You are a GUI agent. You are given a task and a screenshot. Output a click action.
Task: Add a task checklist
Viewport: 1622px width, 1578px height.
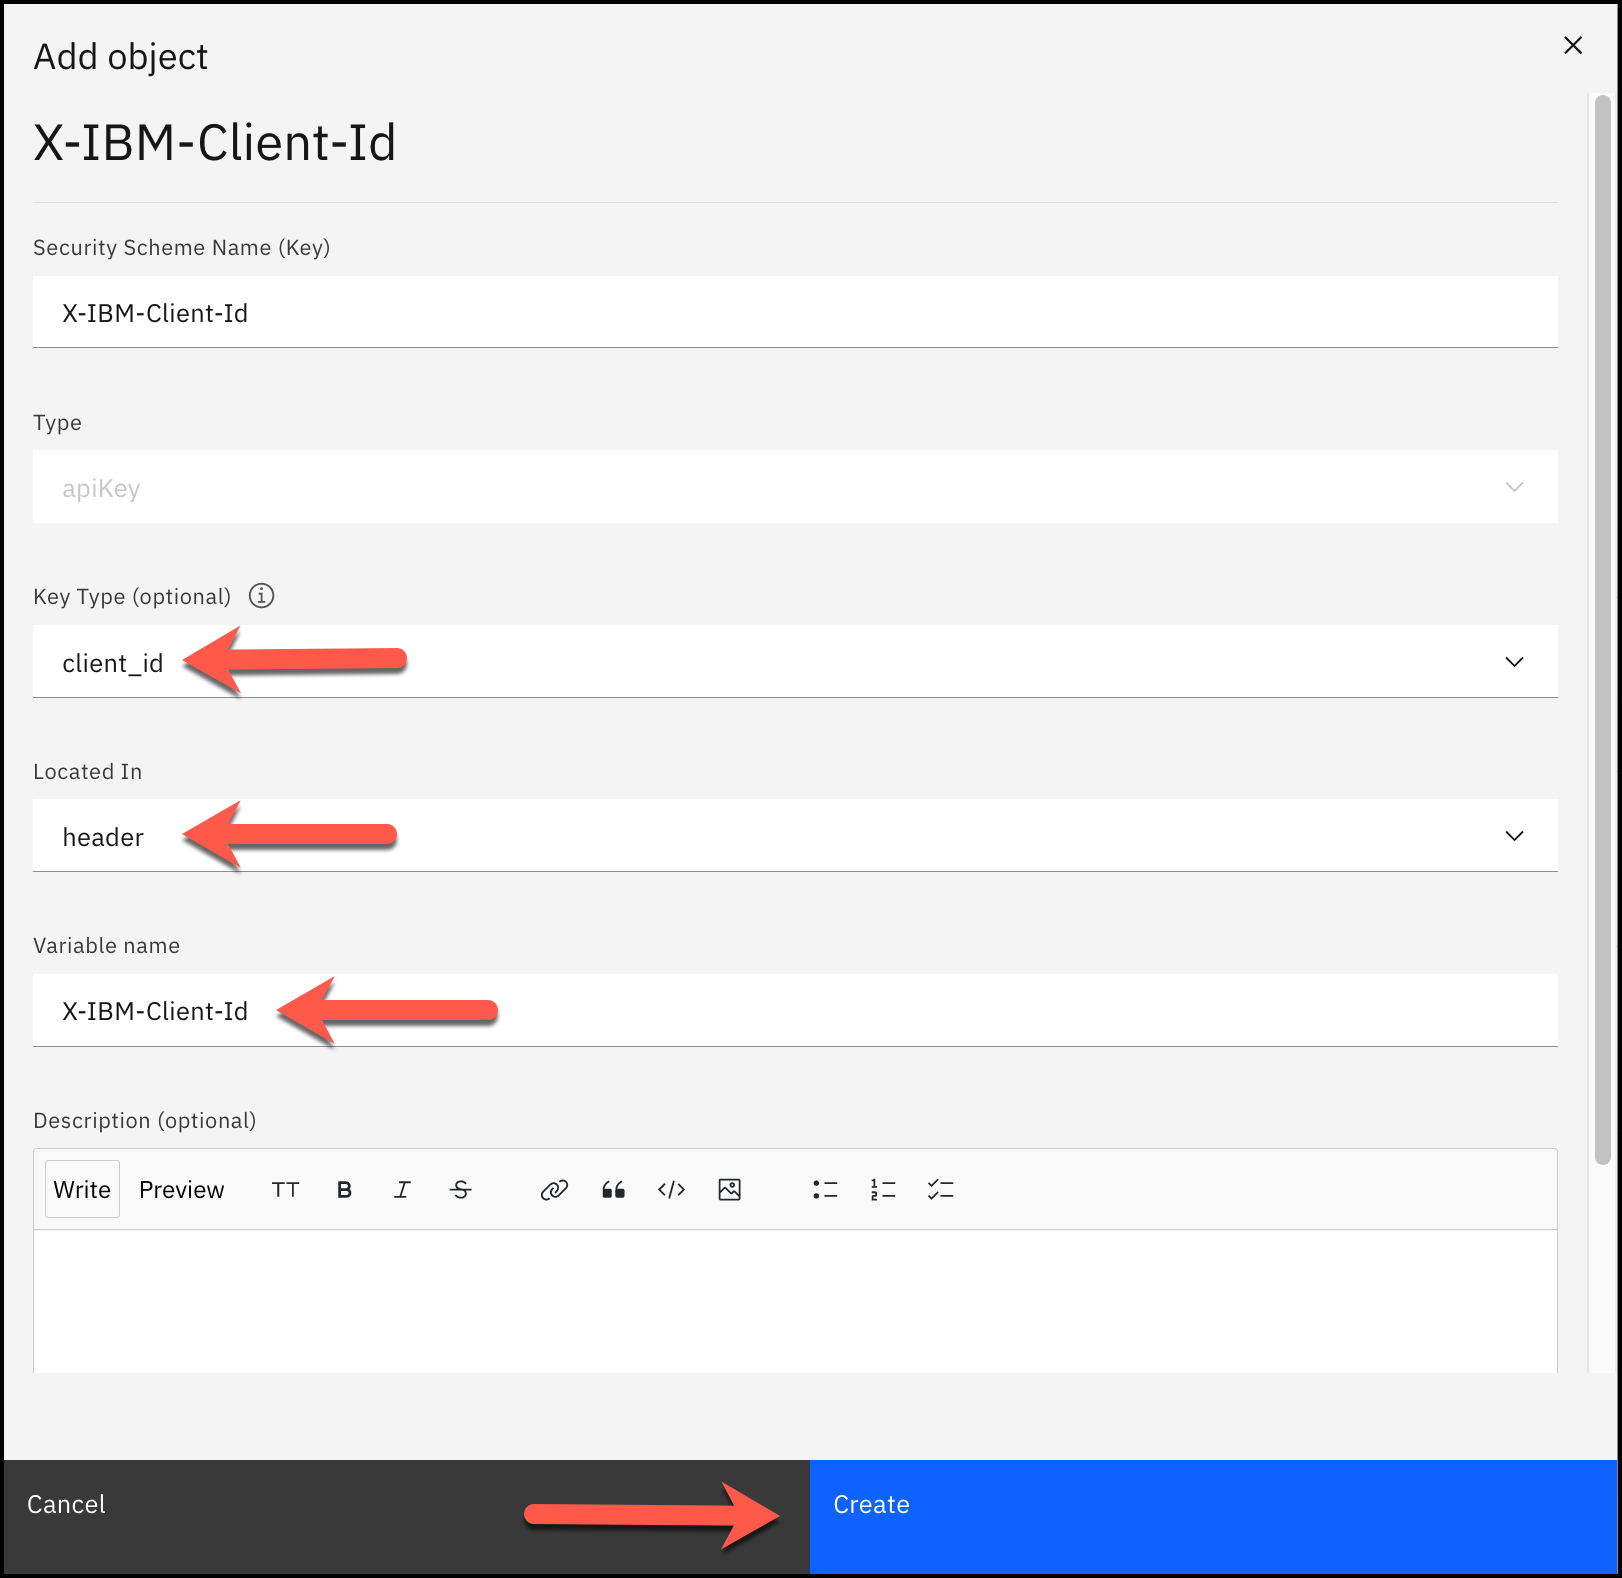point(941,1190)
